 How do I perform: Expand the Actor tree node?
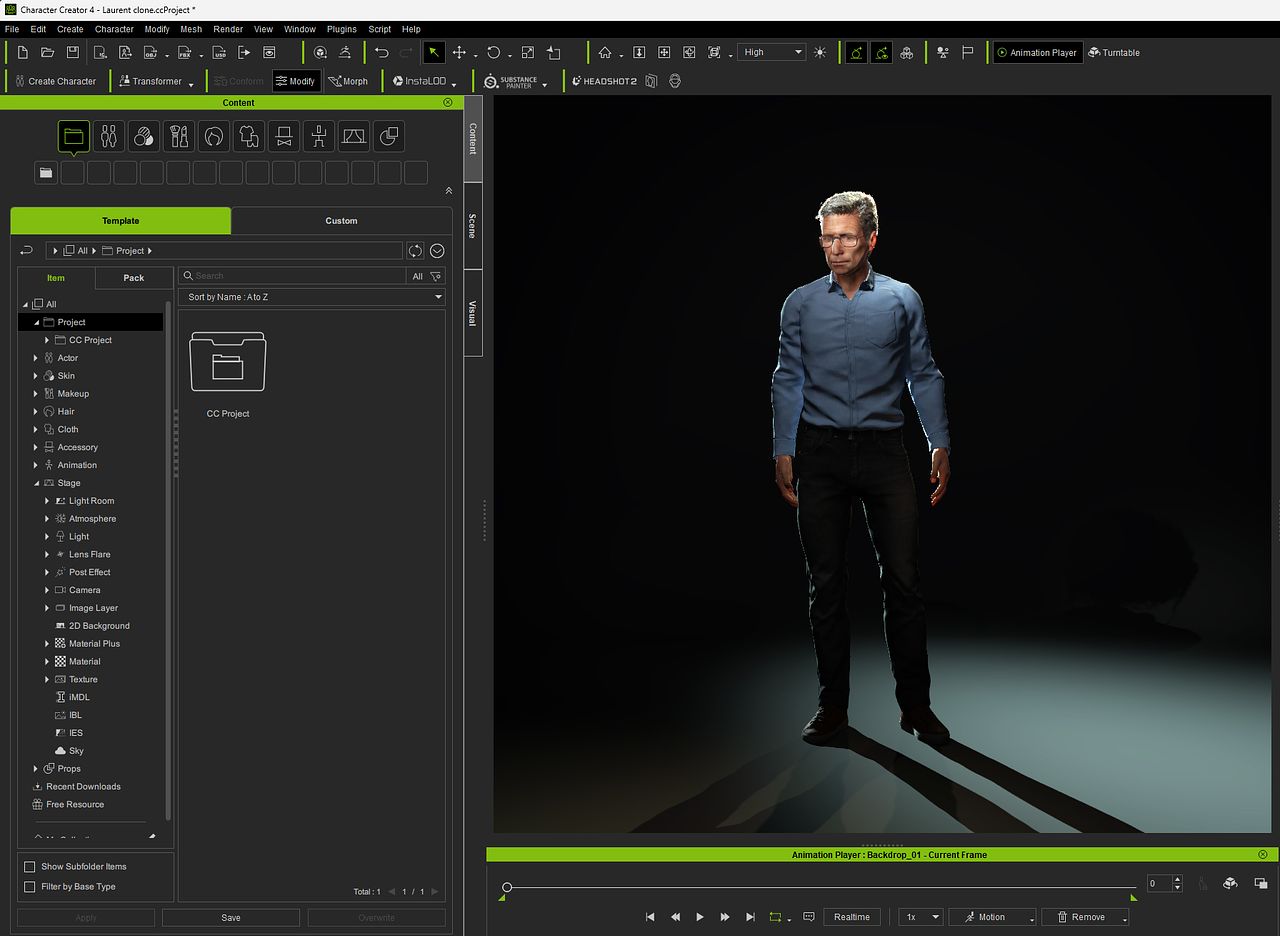[x=36, y=358]
